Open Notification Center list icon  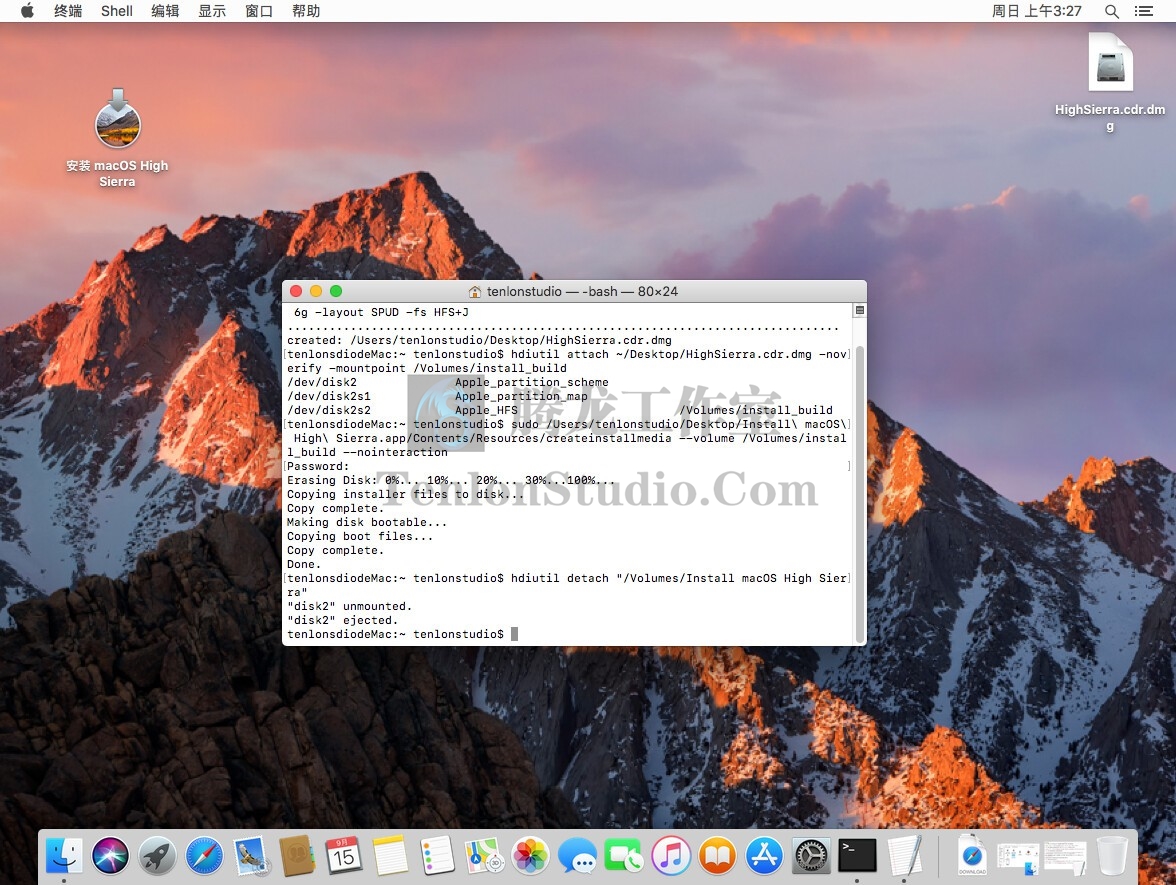(1144, 11)
